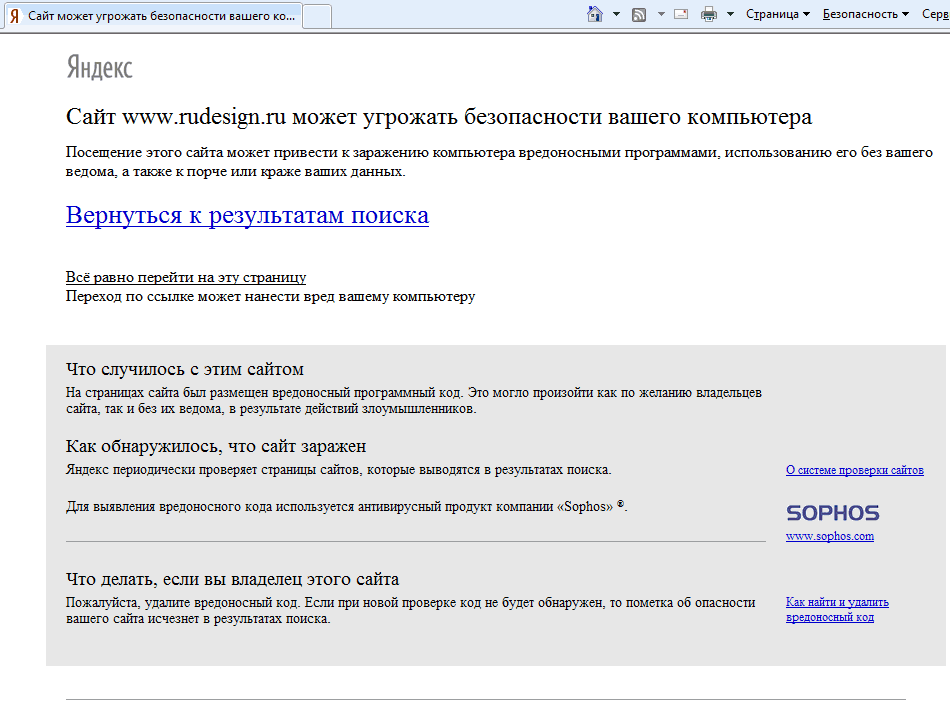
Task: Click 'Вернуться к результатам поиска' link
Action: click(247, 215)
